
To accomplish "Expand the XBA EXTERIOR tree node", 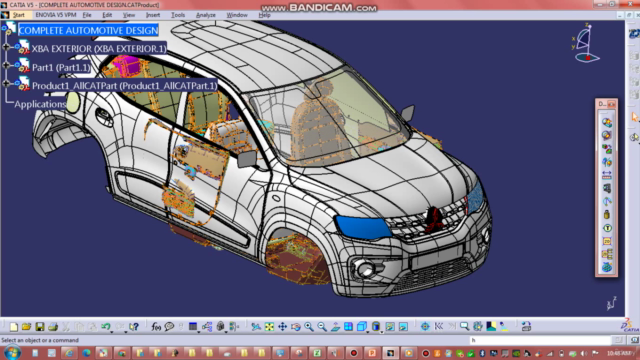I will tap(6, 47).
